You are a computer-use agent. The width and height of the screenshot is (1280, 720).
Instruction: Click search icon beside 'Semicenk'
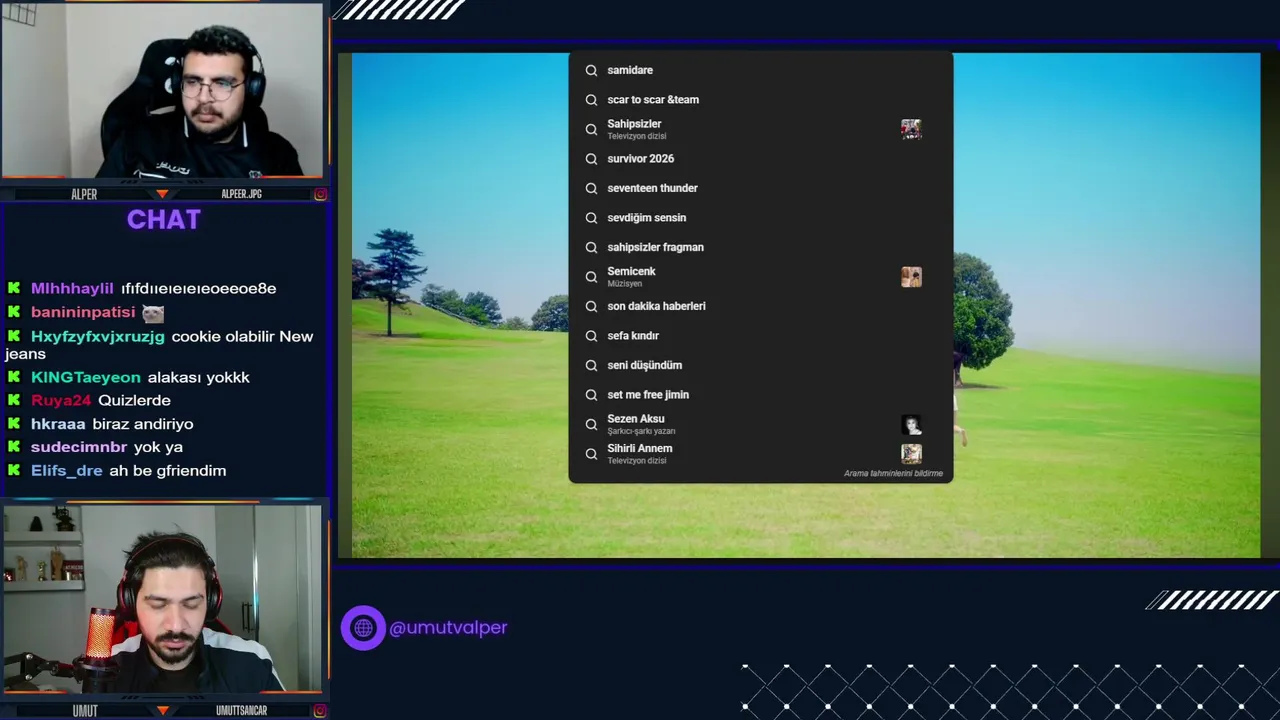coord(591,277)
